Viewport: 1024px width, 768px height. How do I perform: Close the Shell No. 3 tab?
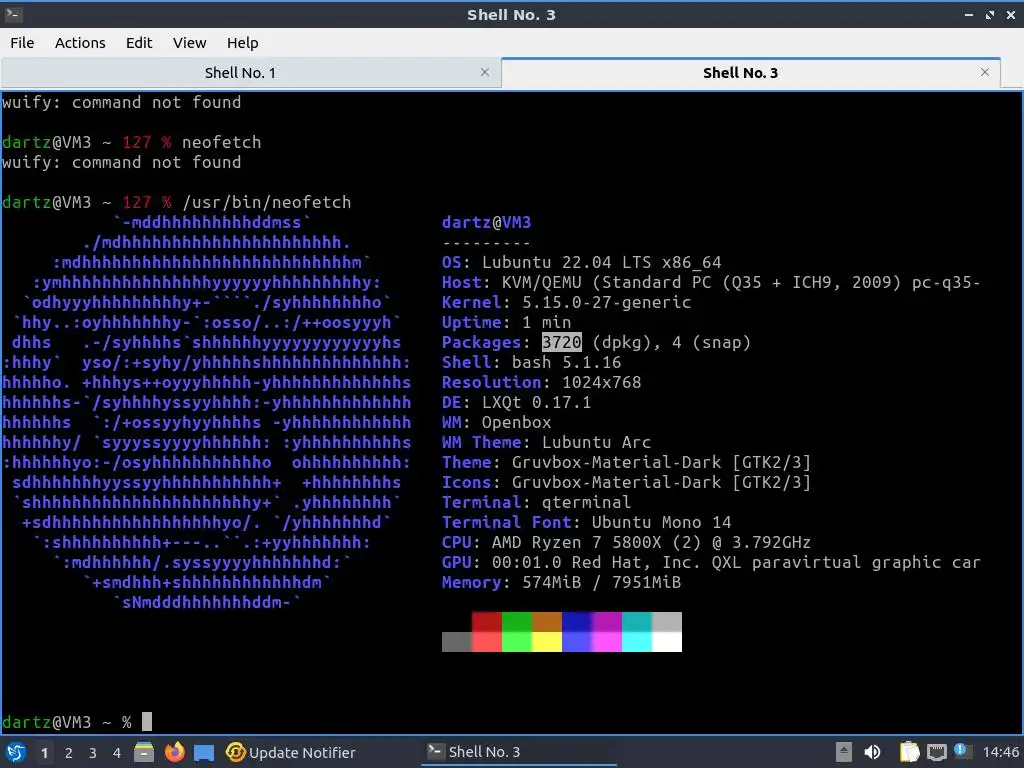pos(985,72)
